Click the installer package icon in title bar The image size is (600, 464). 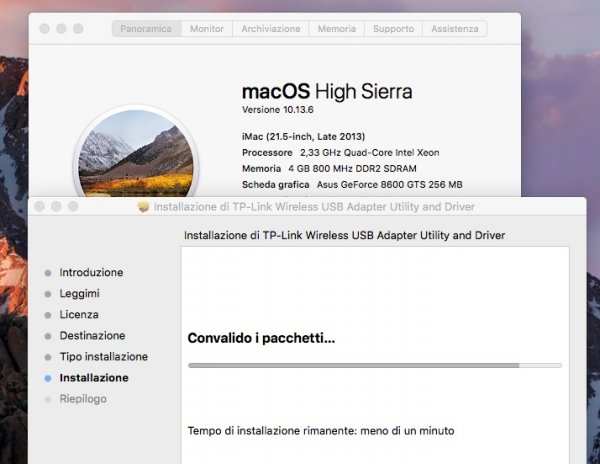click(x=143, y=207)
